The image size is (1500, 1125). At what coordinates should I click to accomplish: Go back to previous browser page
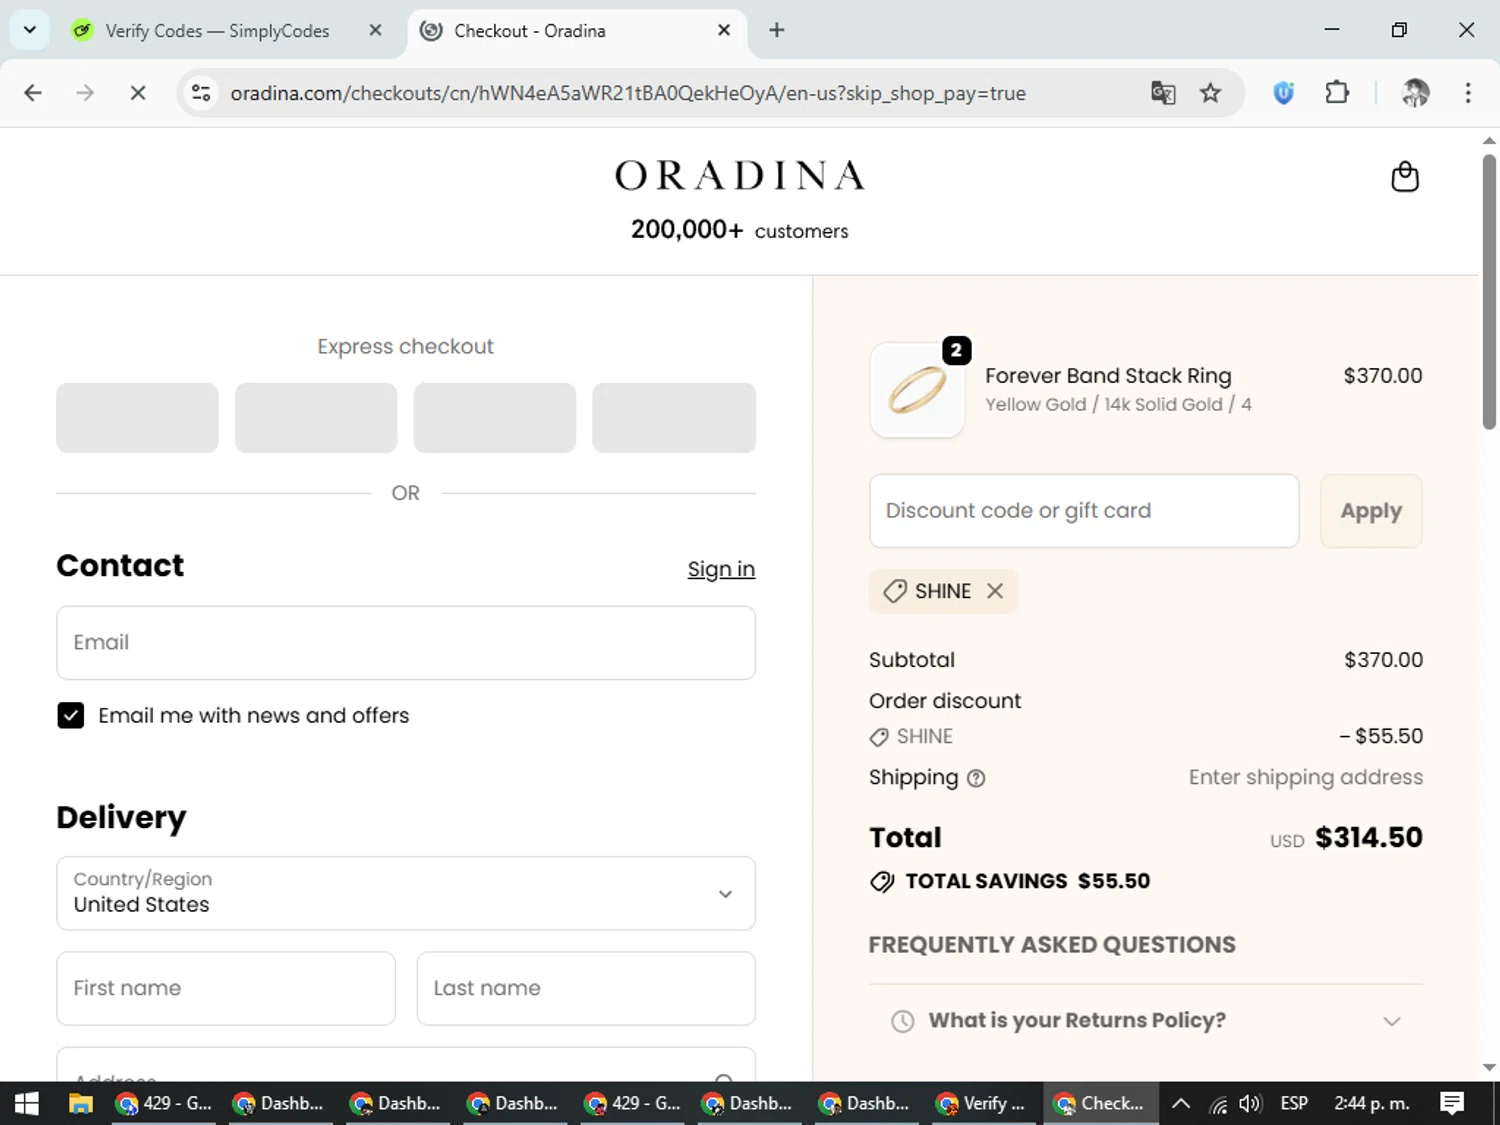[33, 93]
